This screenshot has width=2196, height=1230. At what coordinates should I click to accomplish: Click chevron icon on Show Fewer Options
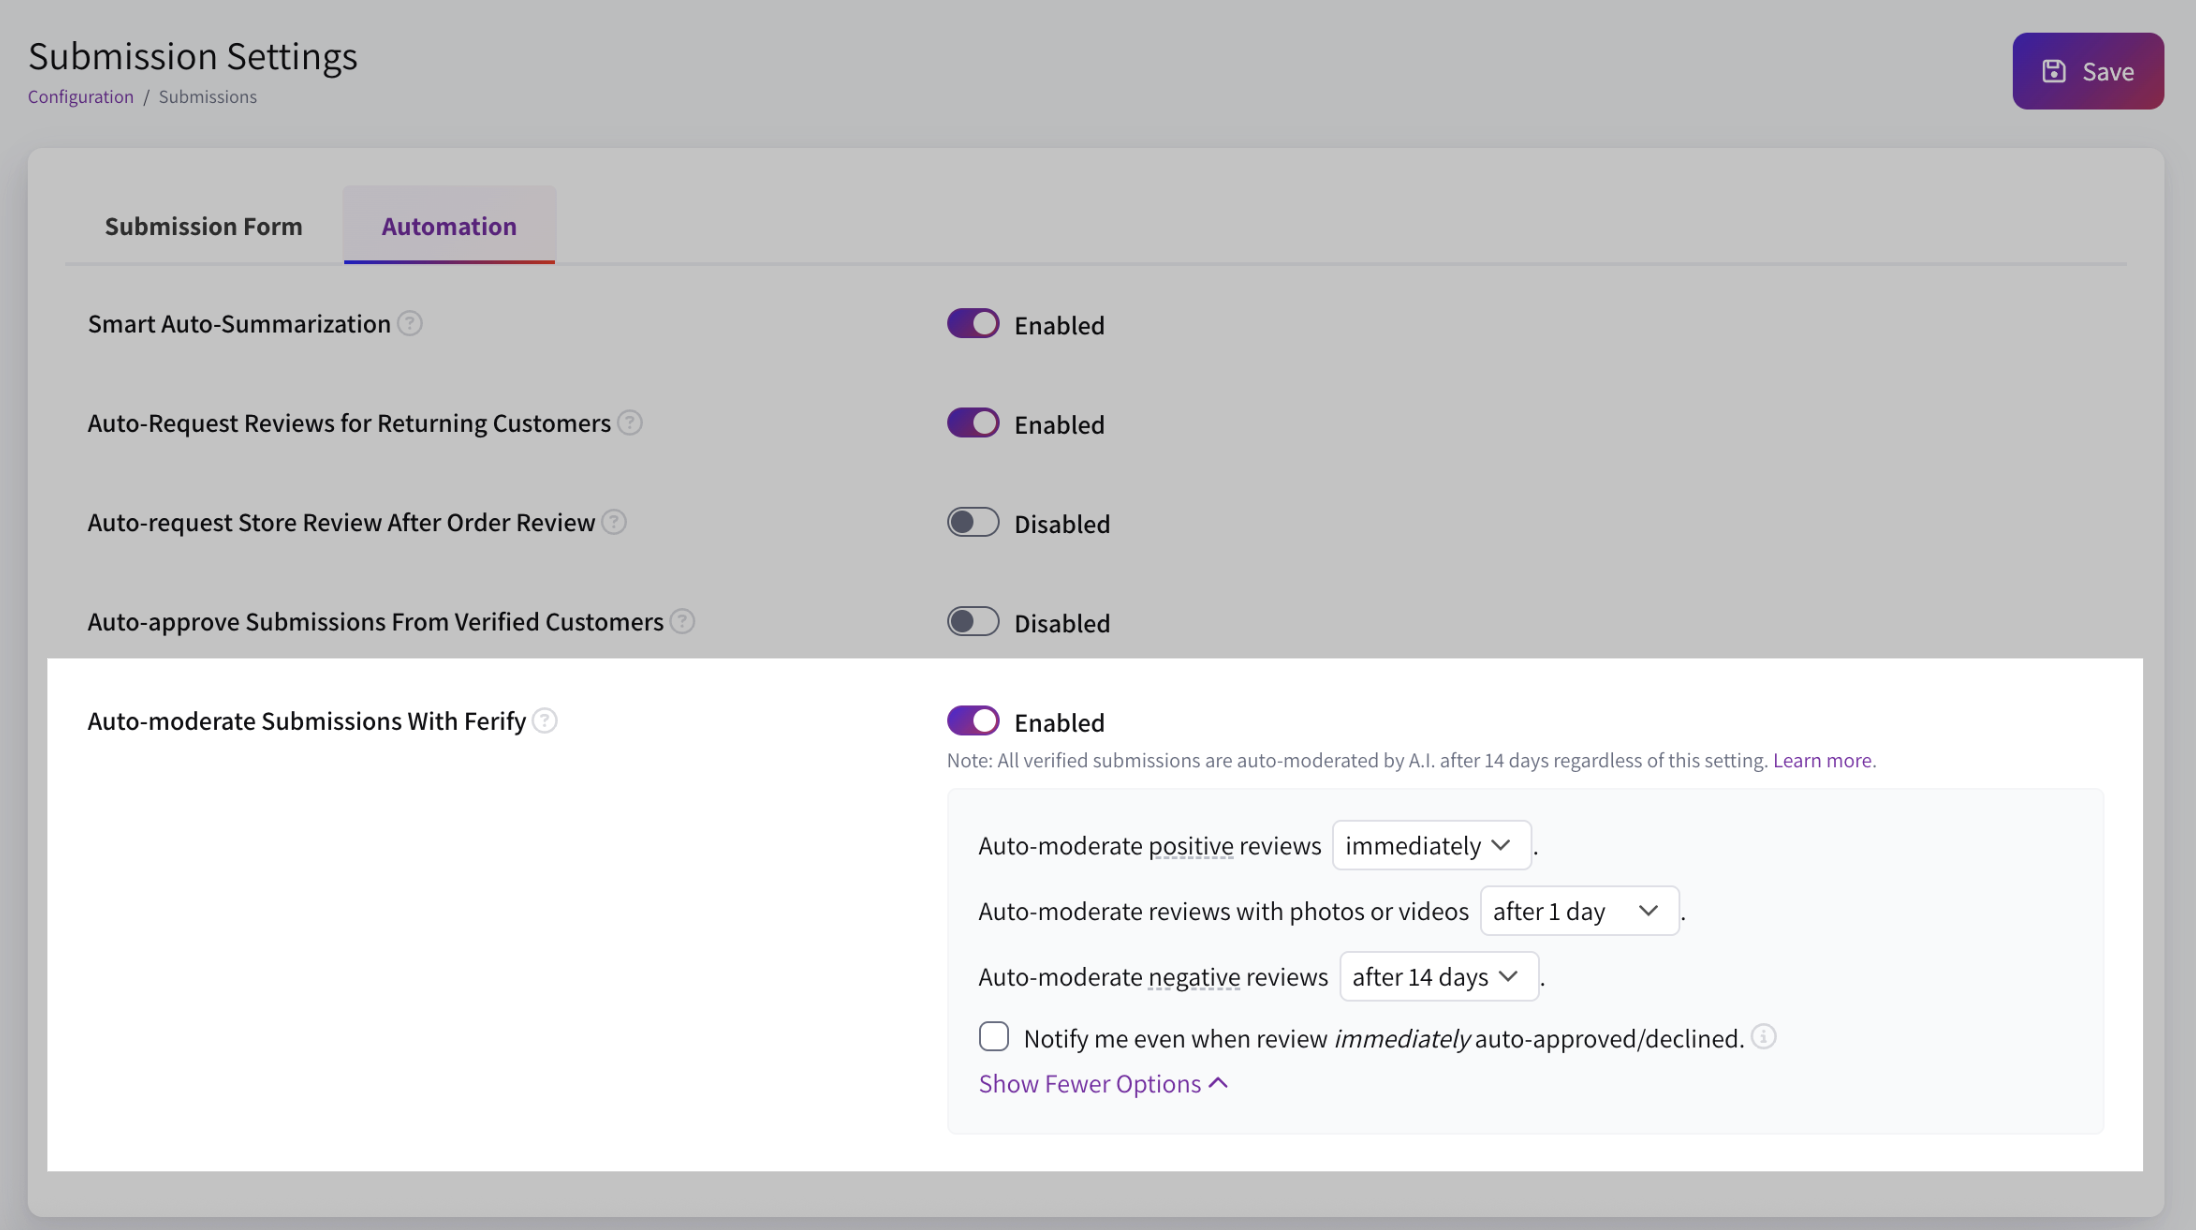point(1218,1083)
